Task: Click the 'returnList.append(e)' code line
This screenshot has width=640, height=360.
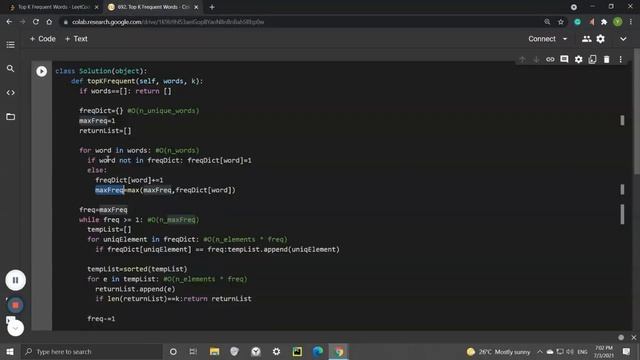Action: click(x=135, y=289)
